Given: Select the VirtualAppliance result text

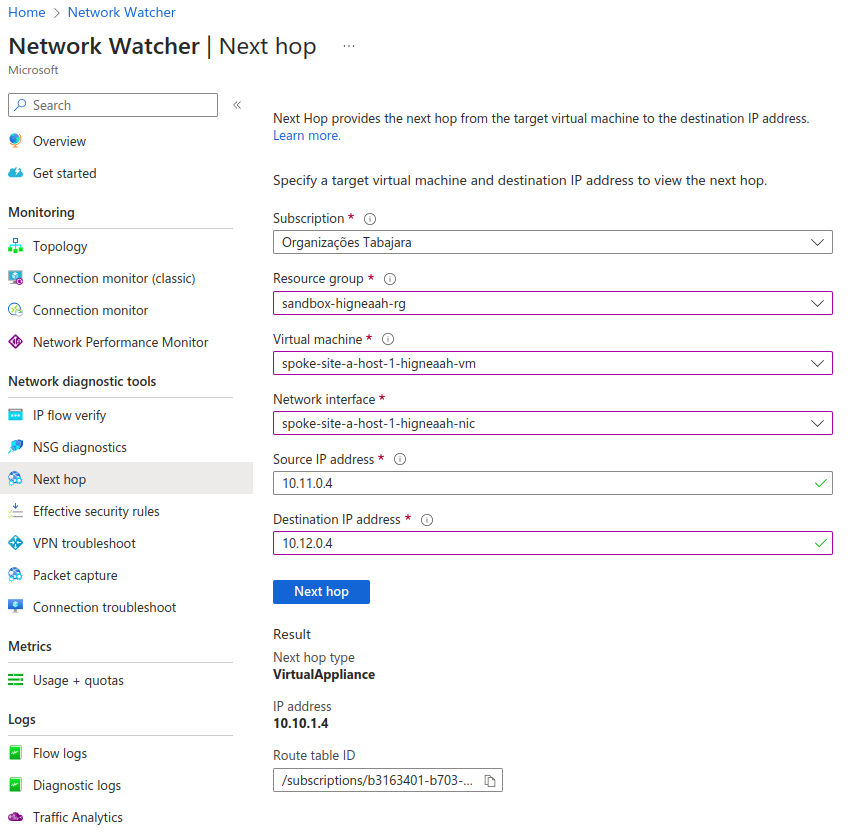Looking at the screenshot, I should click(324, 675).
